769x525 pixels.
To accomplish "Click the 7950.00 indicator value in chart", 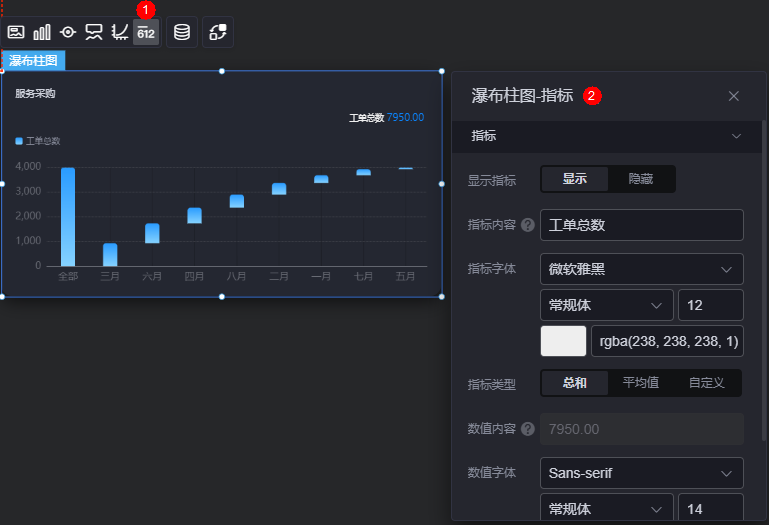I will tap(405, 118).
